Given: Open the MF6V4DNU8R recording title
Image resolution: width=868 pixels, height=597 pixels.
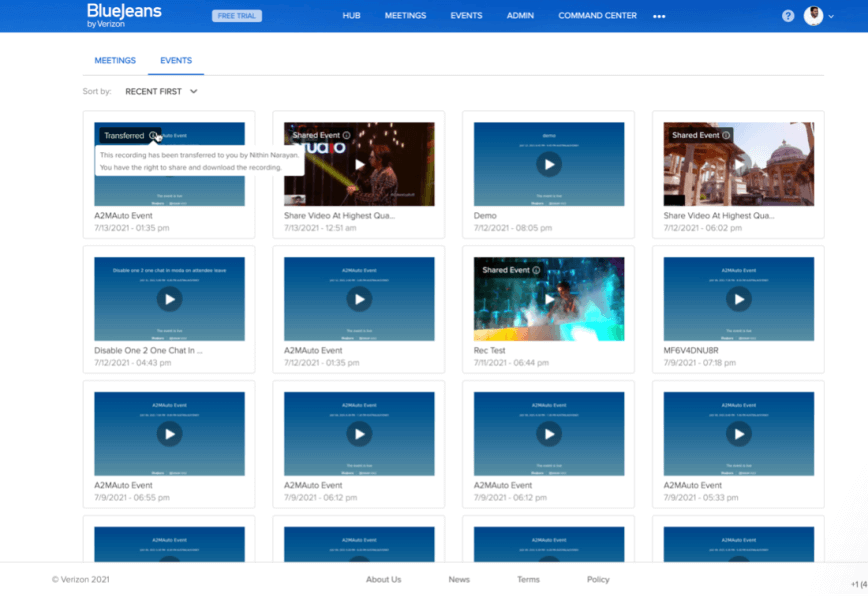Looking at the screenshot, I should pyautogui.click(x=691, y=351).
